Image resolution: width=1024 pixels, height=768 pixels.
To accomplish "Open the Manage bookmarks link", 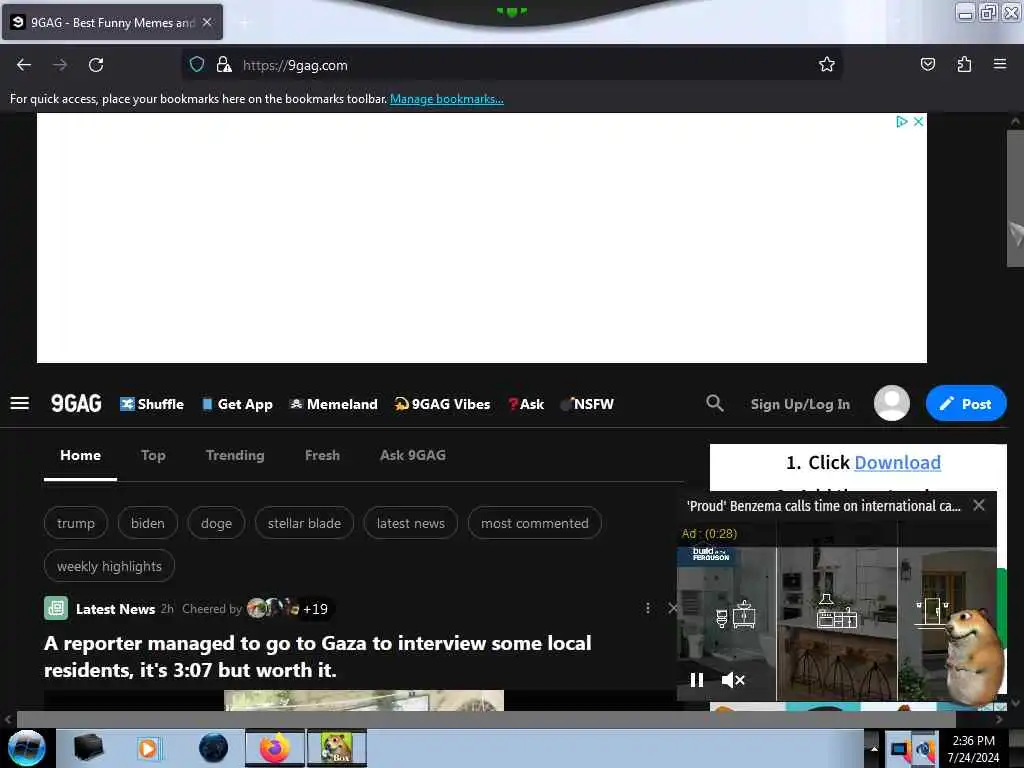I will (447, 99).
